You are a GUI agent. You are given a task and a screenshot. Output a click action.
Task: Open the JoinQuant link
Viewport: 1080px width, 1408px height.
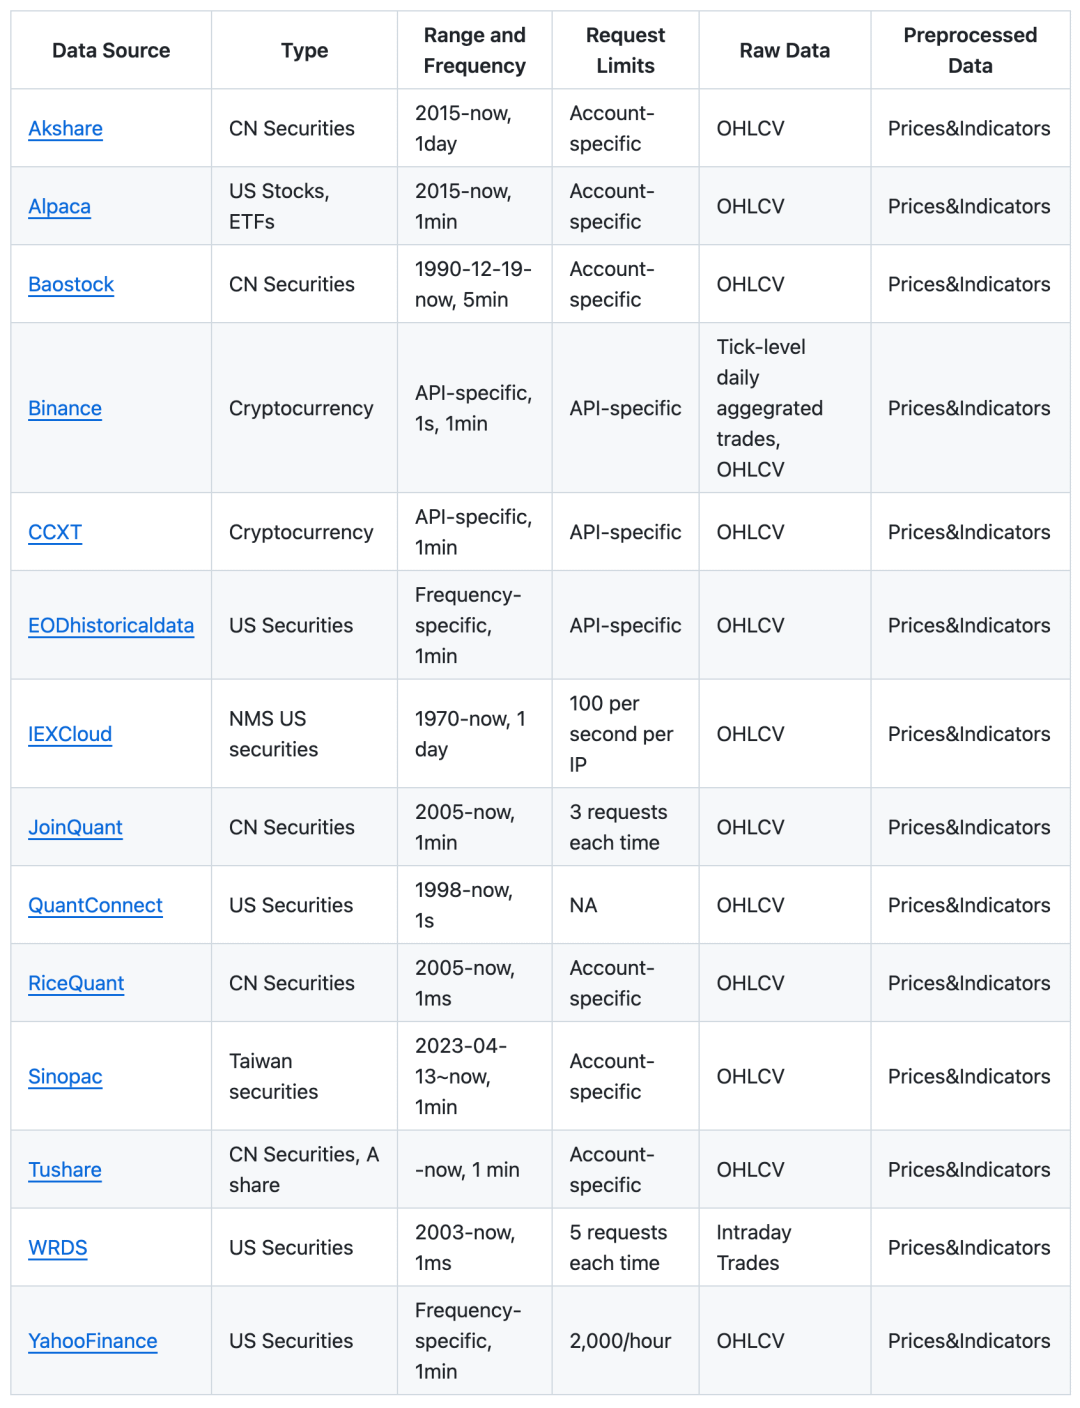coord(75,828)
